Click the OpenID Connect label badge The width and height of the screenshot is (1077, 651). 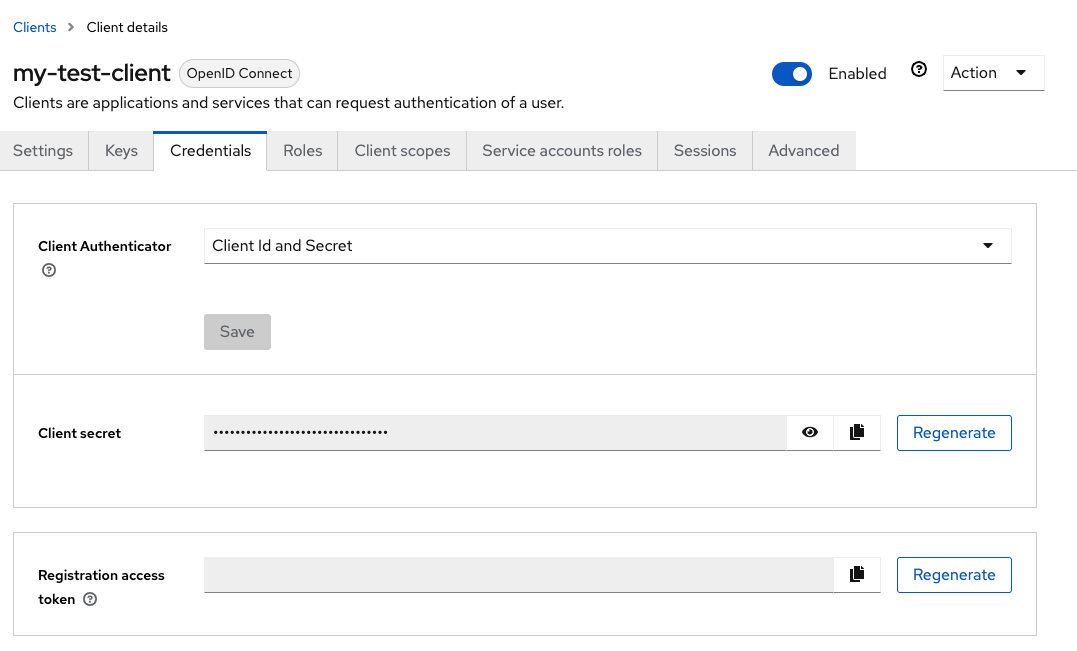(239, 73)
